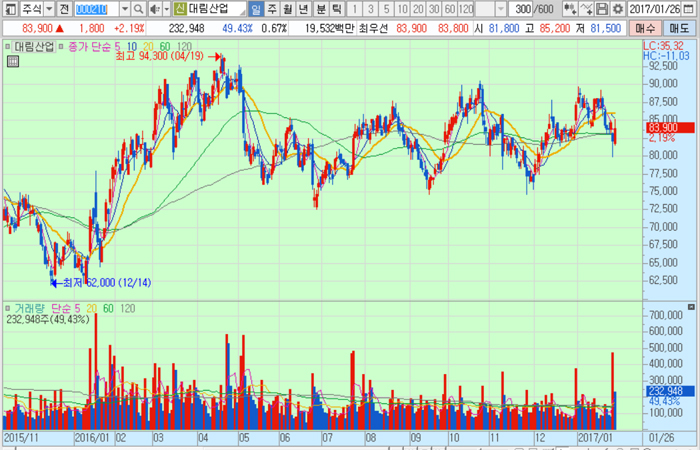Switch chart to monthly (월) period
The width and height of the screenshot is (700, 450).
pos(289,9)
